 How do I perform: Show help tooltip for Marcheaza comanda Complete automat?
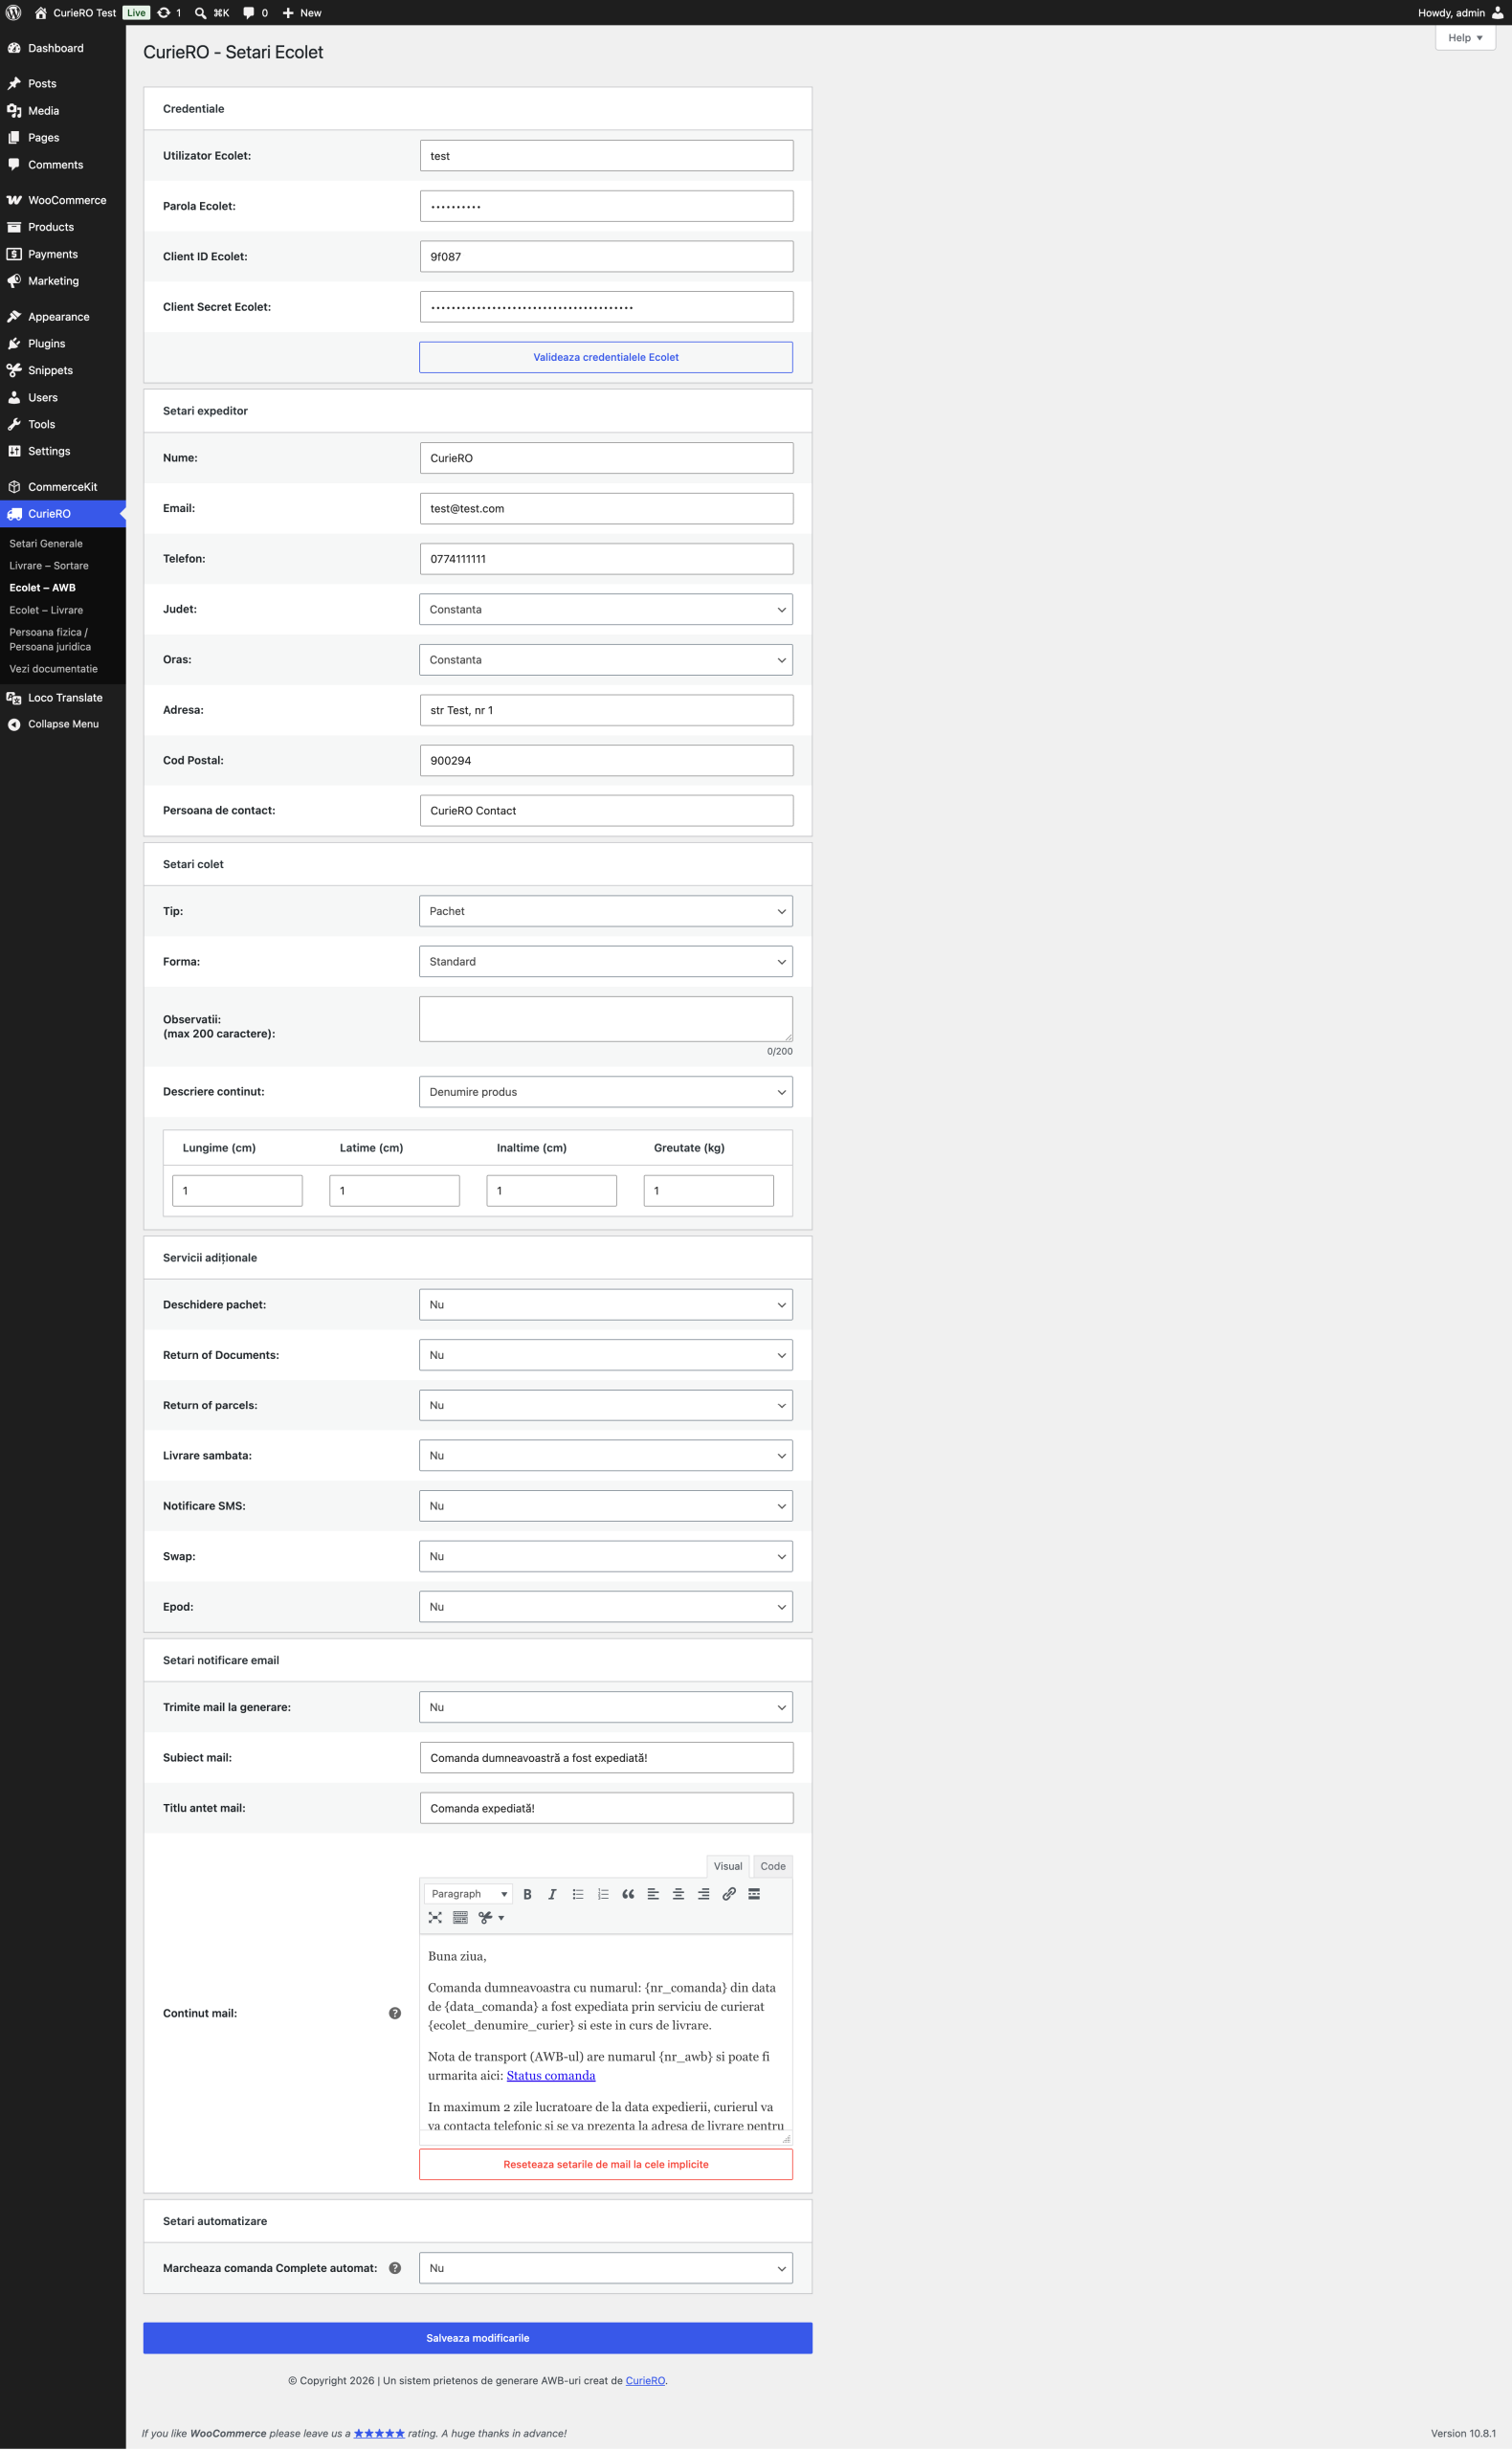395,2268
